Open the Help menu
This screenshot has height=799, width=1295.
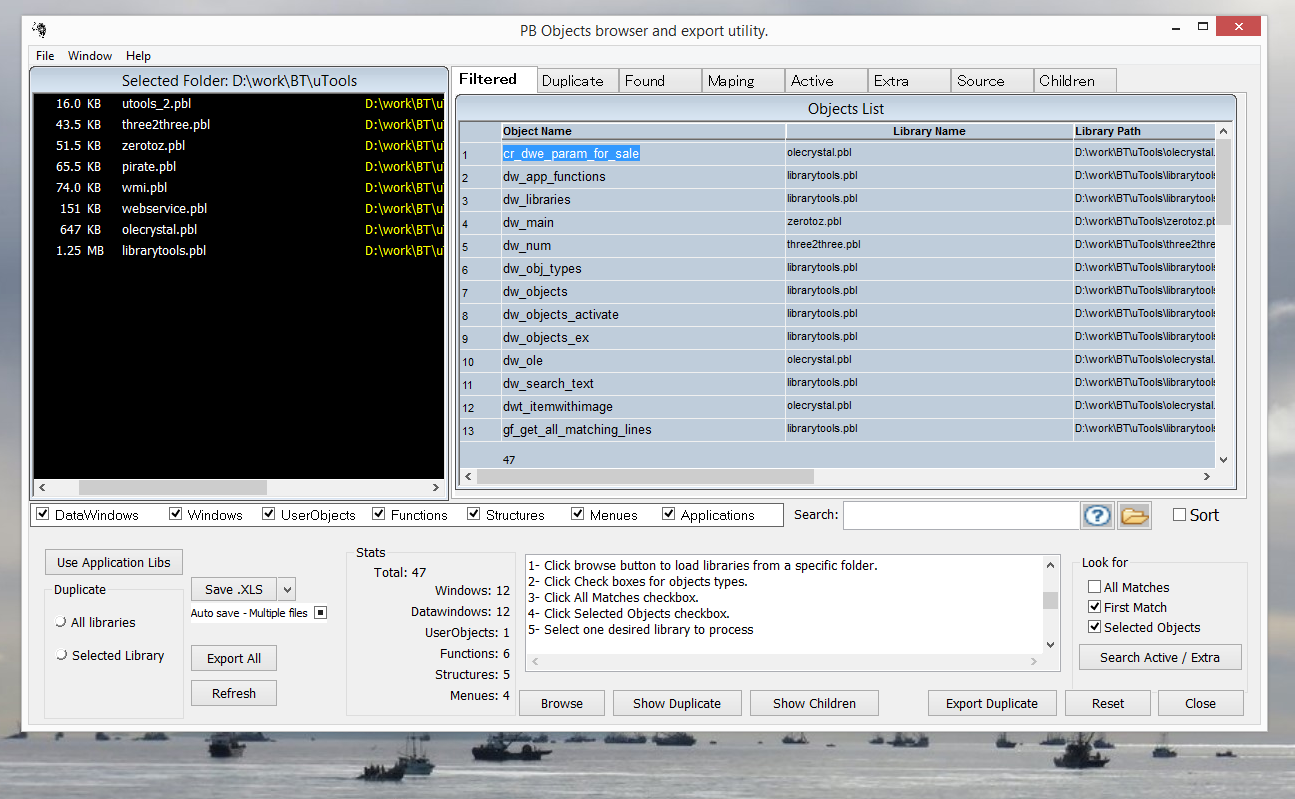pyautogui.click(x=138, y=56)
